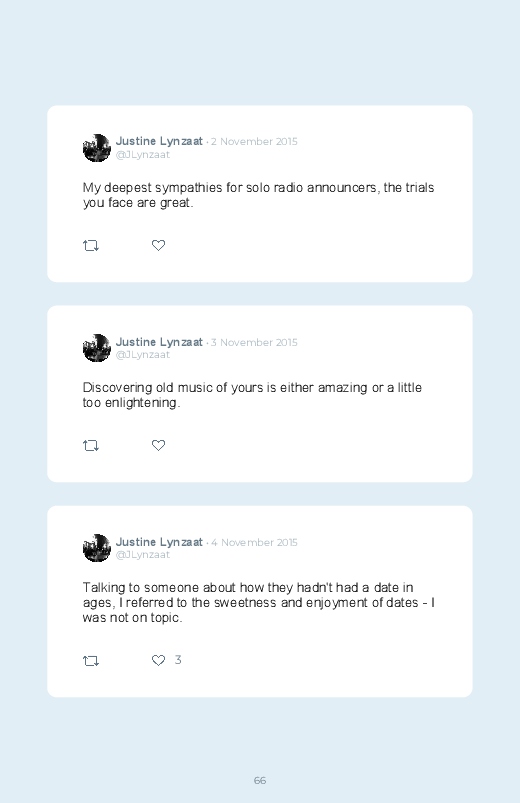This screenshot has width=520, height=803.
Task: Like the 3 November 2015 tweet
Action: (x=158, y=445)
